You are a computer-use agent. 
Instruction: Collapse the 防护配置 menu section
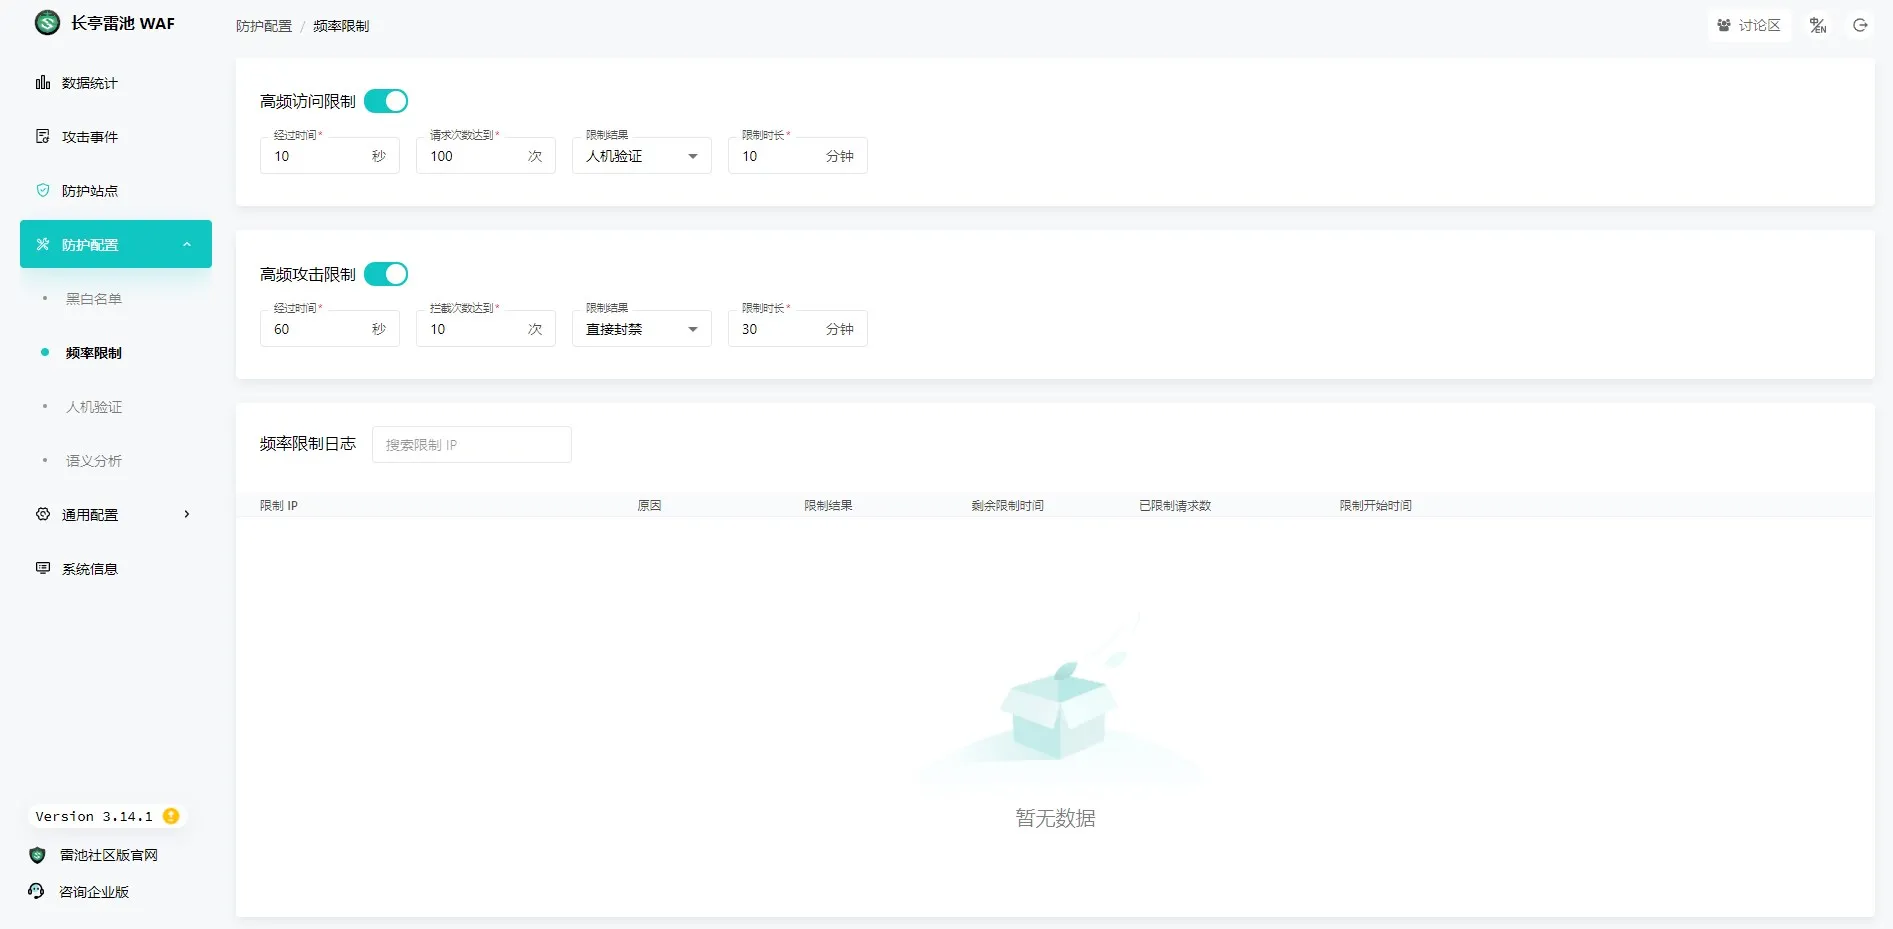pyautogui.click(x=187, y=245)
